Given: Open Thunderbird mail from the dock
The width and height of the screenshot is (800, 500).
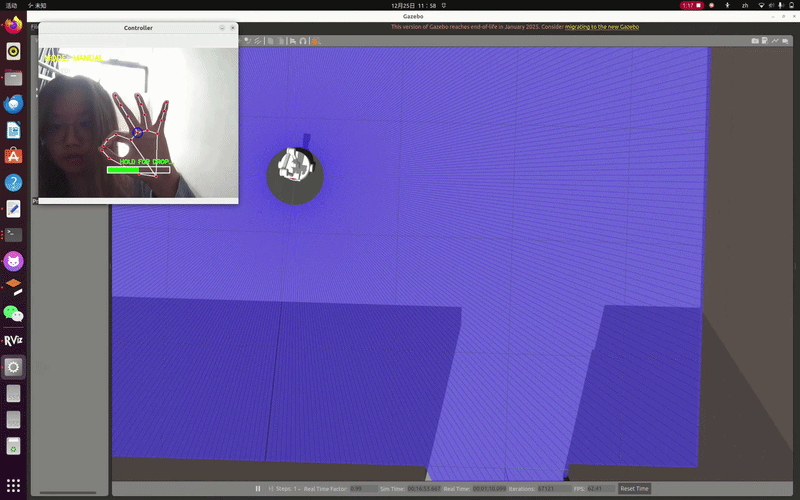Looking at the screenshot, I should pos(13,104).
